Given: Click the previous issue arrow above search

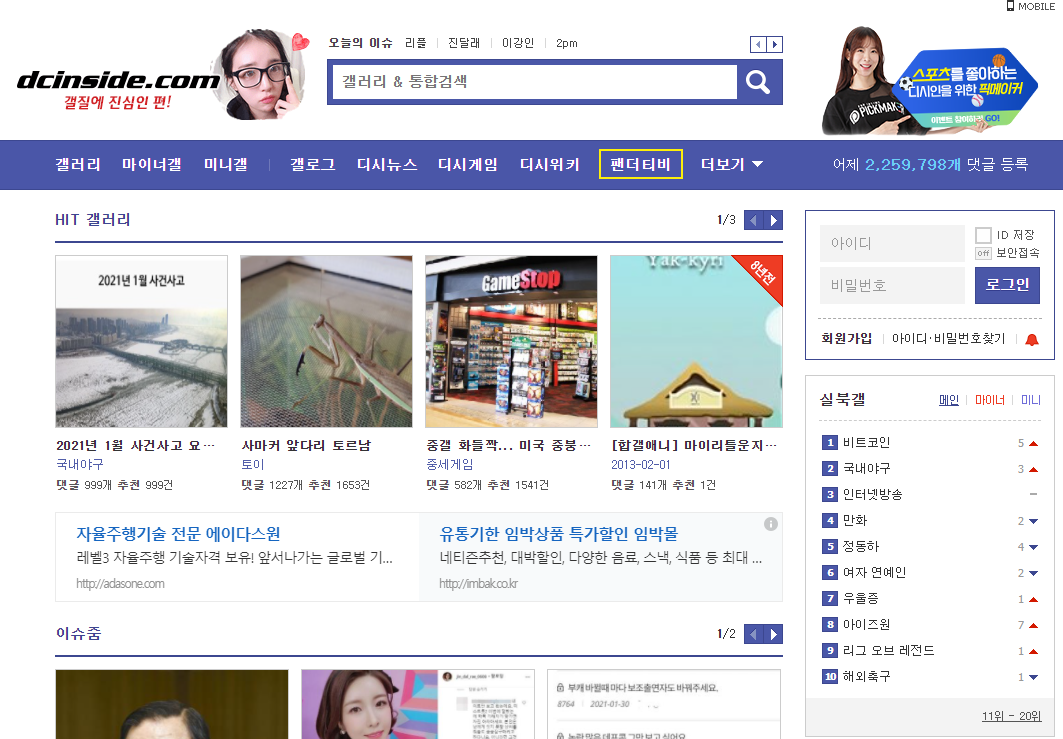Looking at the screenshot, I should (x=758, y=45).
